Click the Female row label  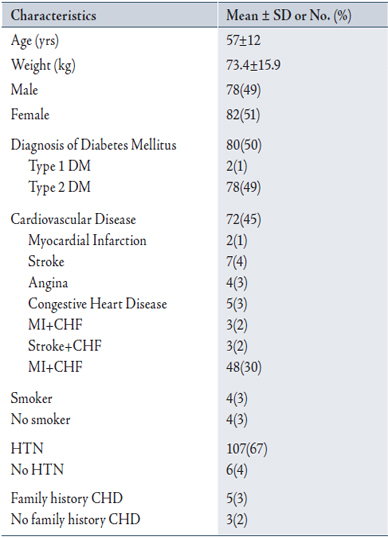(30, 114)
